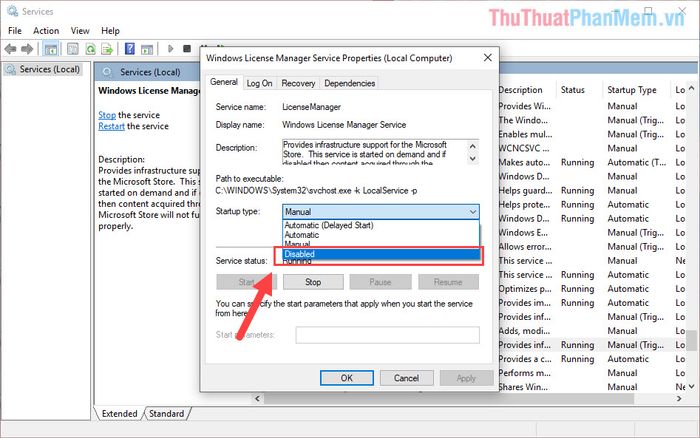The width and height of the screenshot is (700, 438).
Task: Sort by the Description column header
Action: point(527,90)
